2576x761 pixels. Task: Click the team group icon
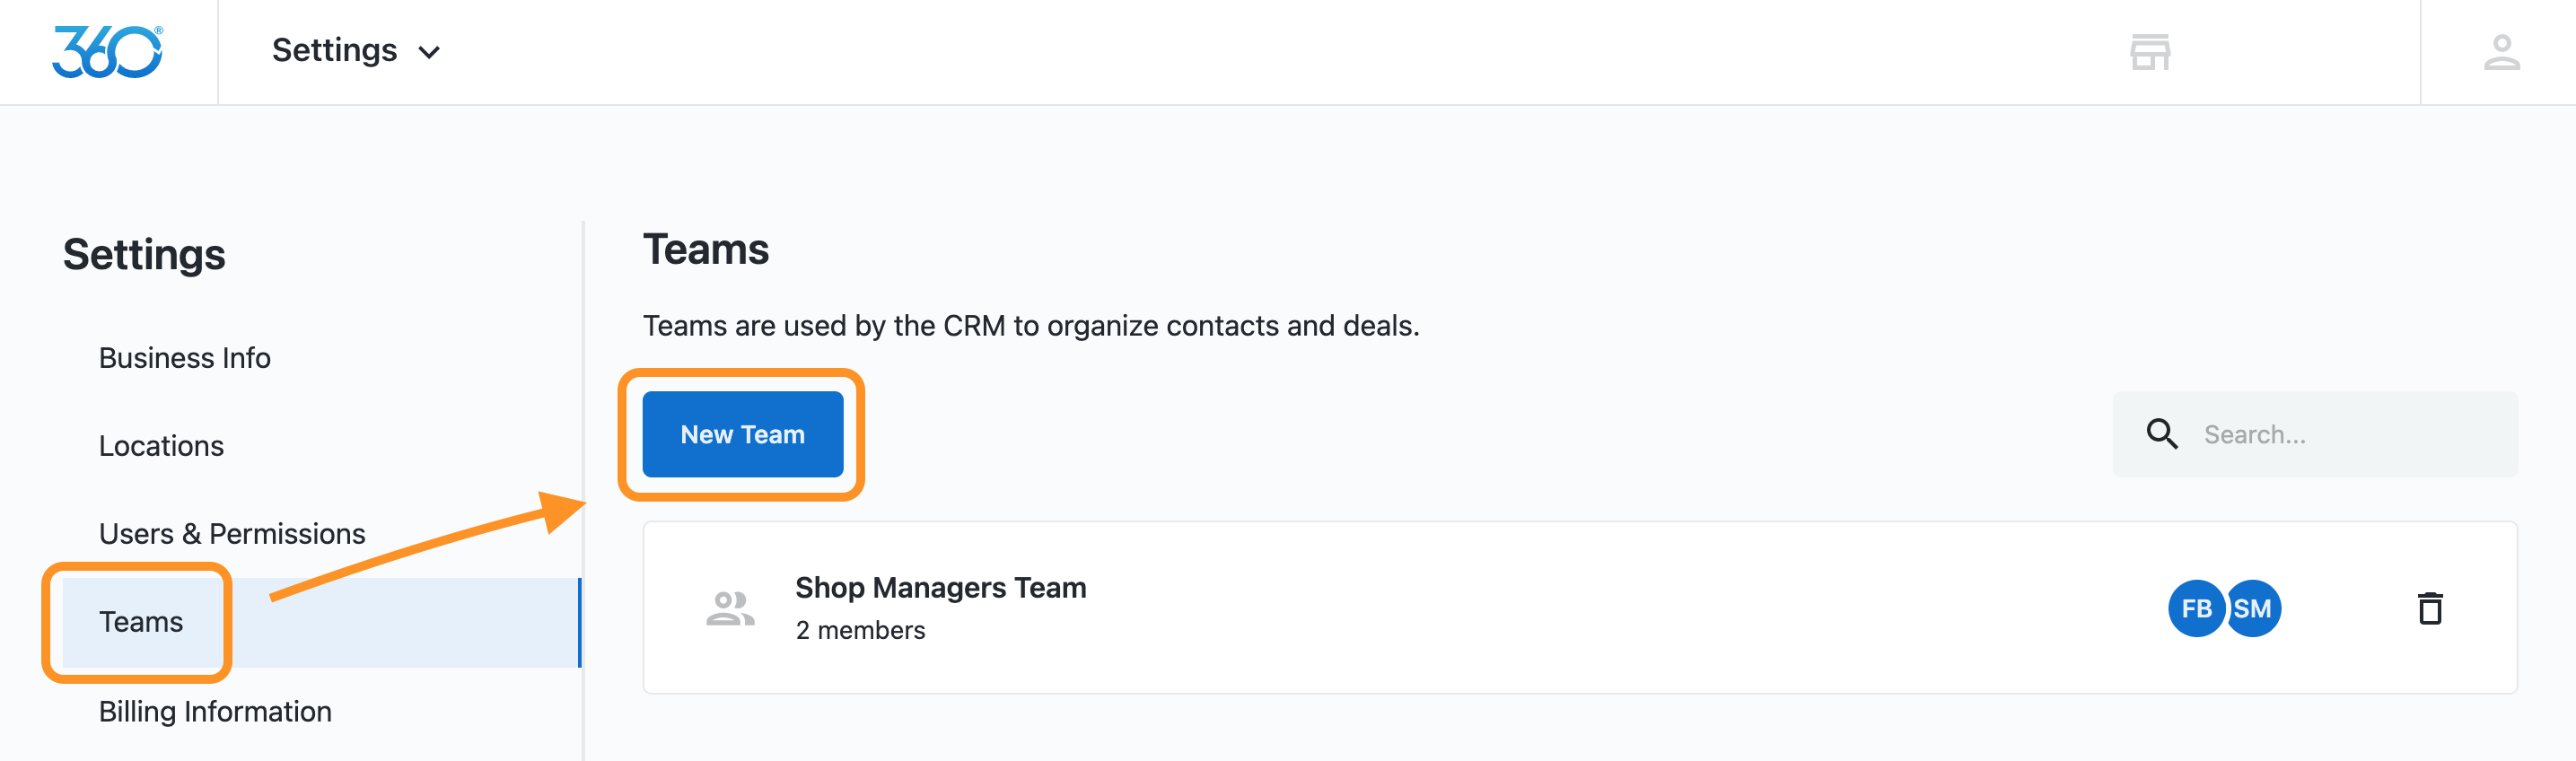pos(730,608)
